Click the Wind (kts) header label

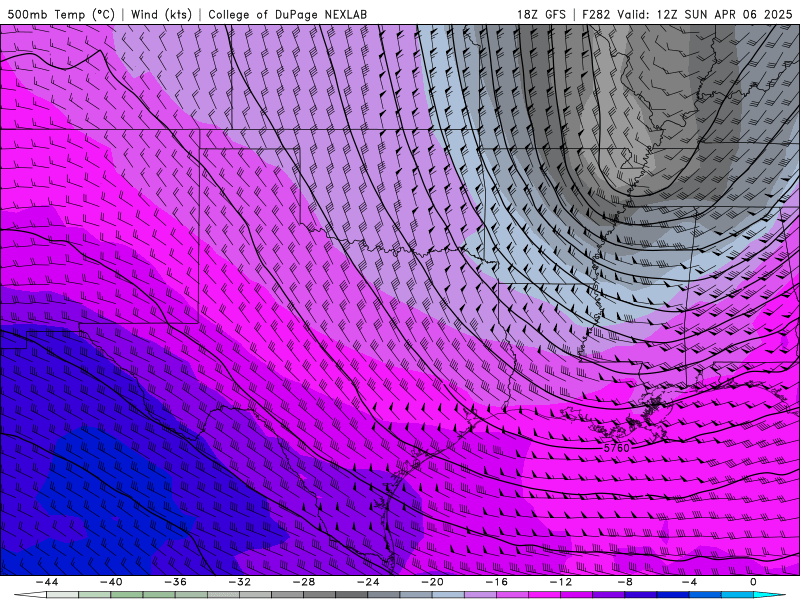pyautogui.click(x=161, y=14)
